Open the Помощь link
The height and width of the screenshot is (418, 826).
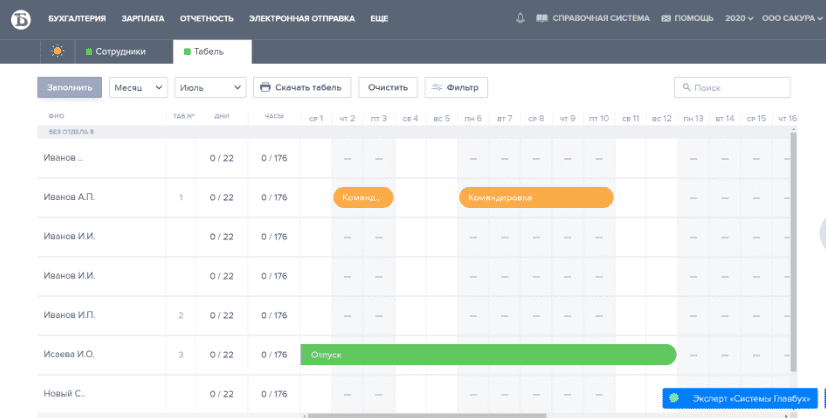click(x=687, y=18)
